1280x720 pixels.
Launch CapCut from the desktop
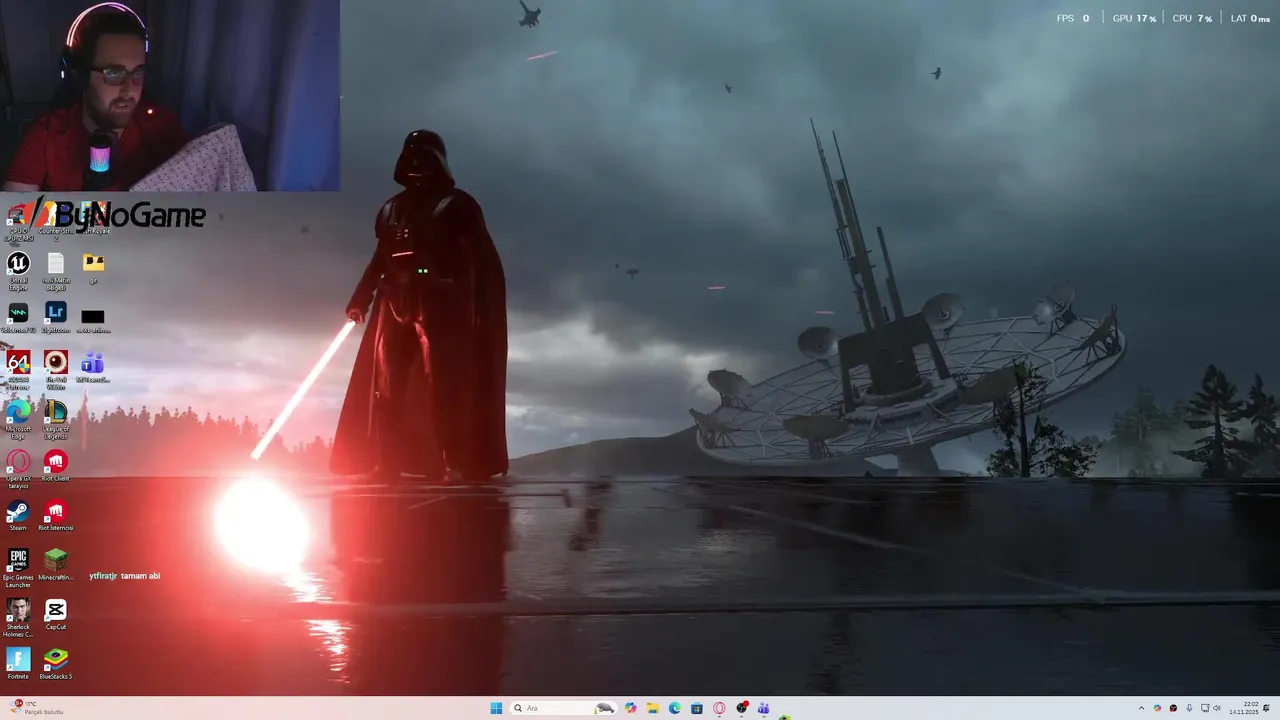point(56,615)
